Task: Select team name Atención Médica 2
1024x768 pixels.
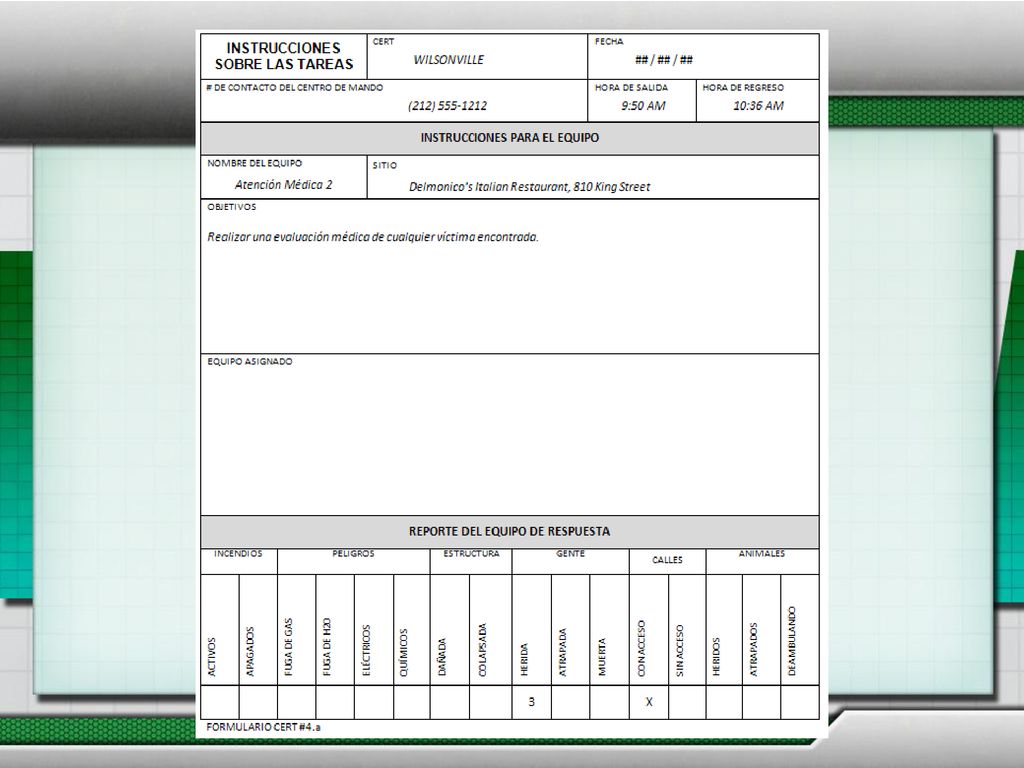Action: point(283,185)
